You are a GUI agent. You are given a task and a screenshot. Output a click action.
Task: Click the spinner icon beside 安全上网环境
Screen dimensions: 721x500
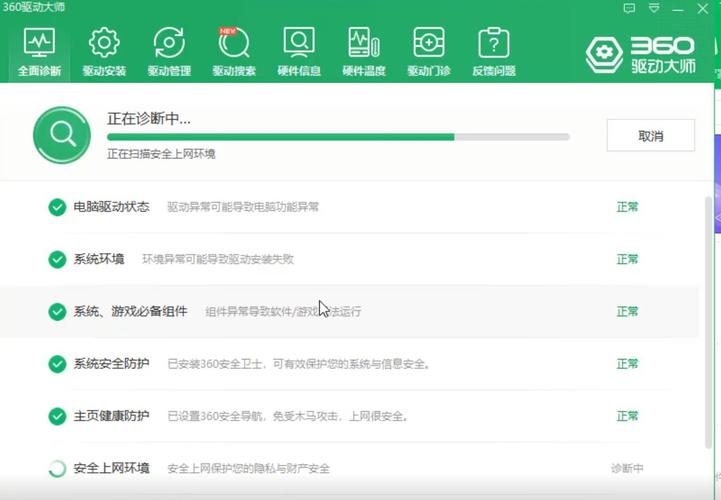click(57, 469)
